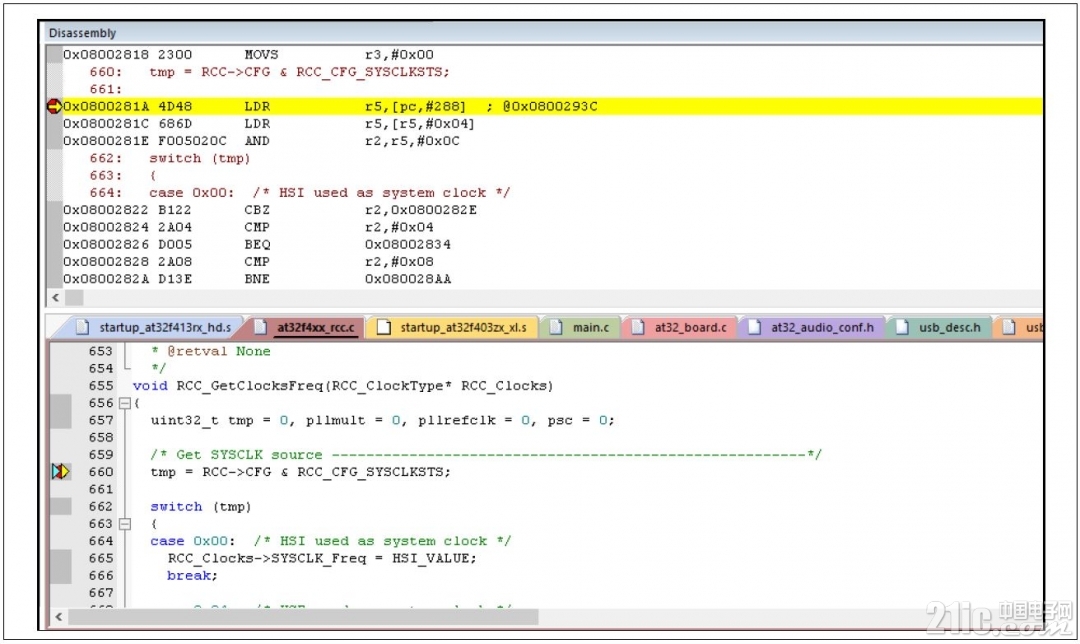Viewport: 1080px width, 644px height.
Task: Click the break statement on line 666
Action: pyautogui.click(x=192, y=576)
